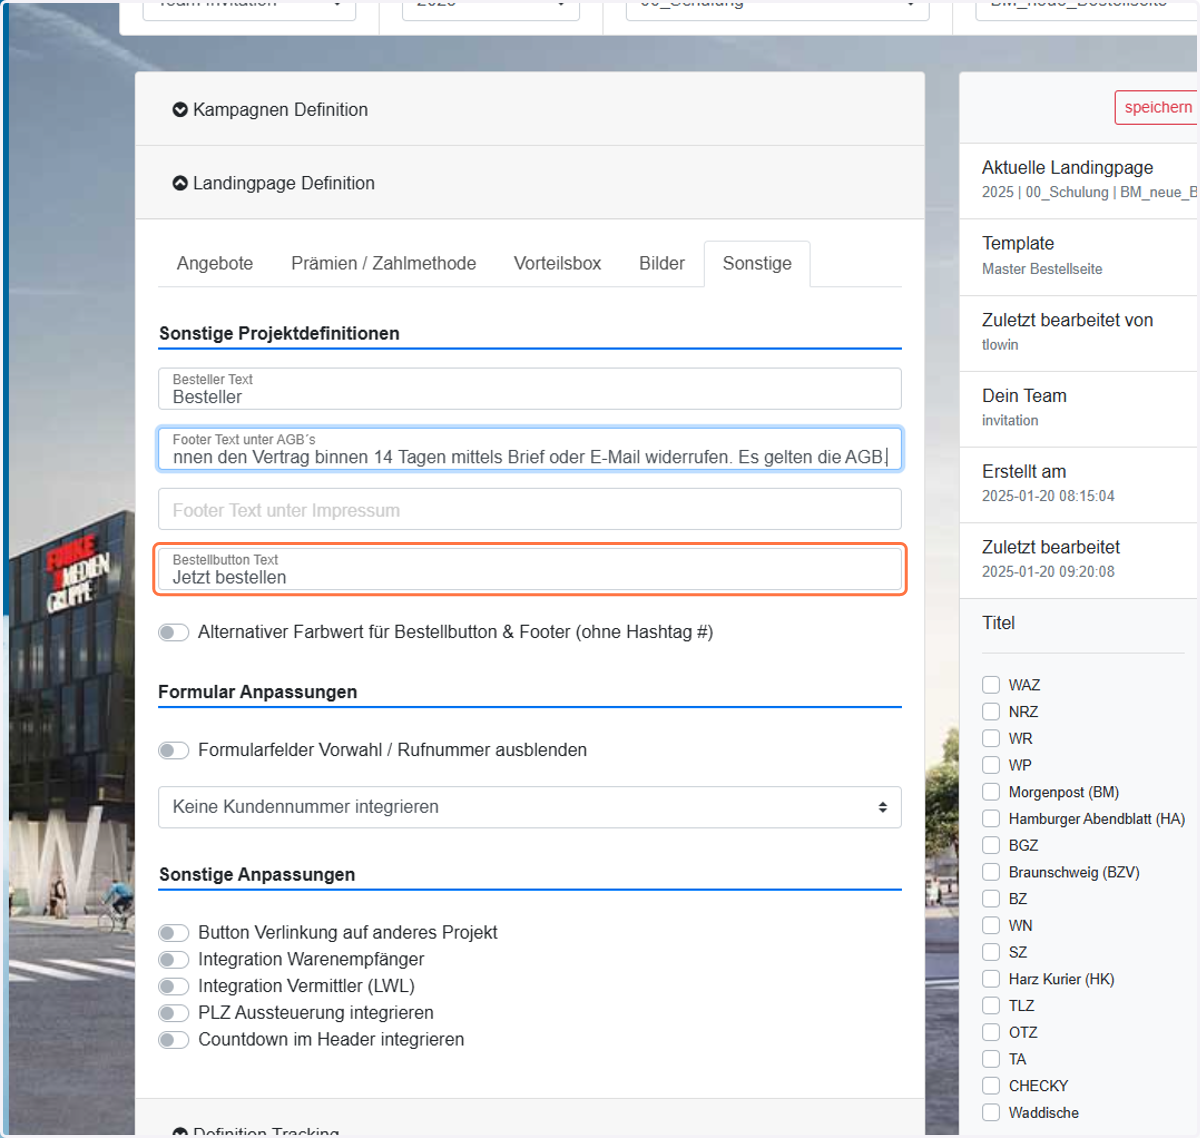This screenshot has width=1200, height=1138.
Task: Check the OTZ checkbox
Action: (x=991, y=1032)
